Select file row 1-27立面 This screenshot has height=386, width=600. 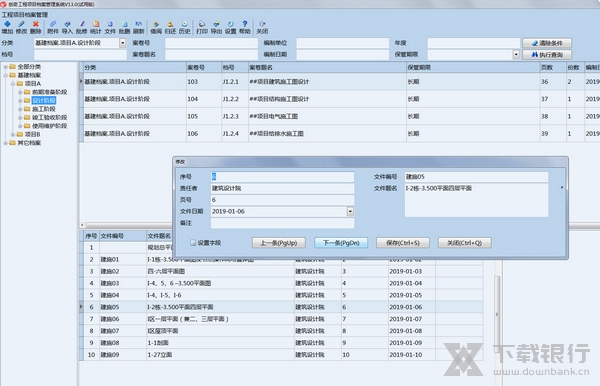[281, 355]
